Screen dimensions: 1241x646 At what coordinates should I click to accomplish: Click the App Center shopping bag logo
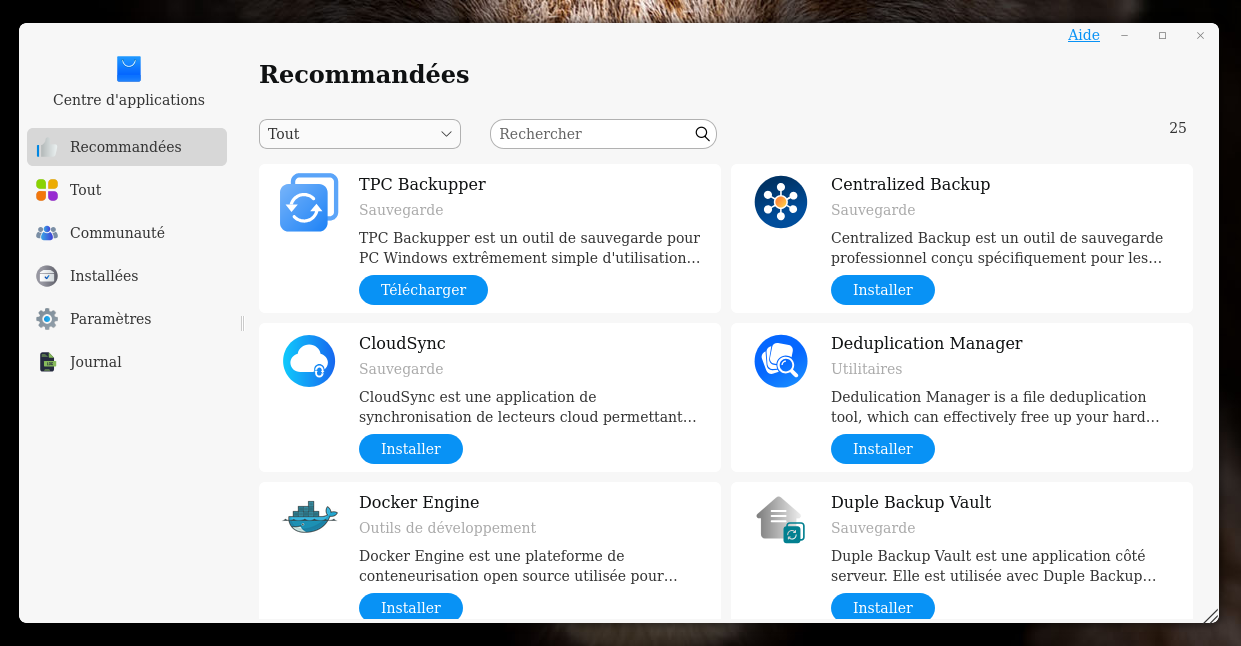click(x=129, y=69)
